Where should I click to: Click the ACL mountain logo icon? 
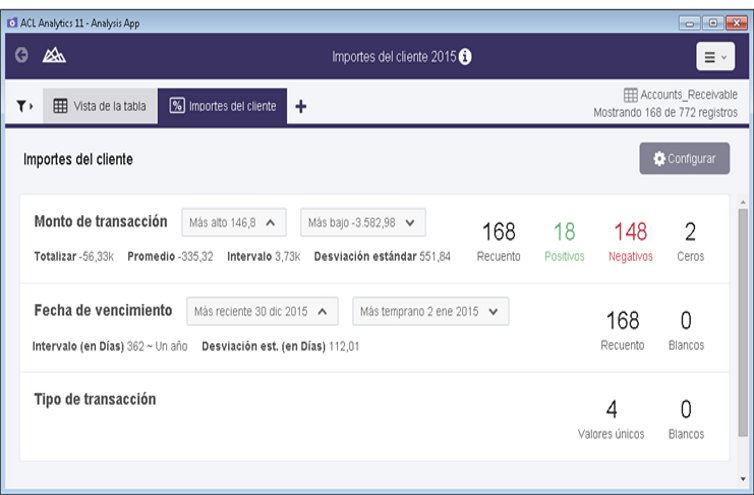tap(54, 57)
